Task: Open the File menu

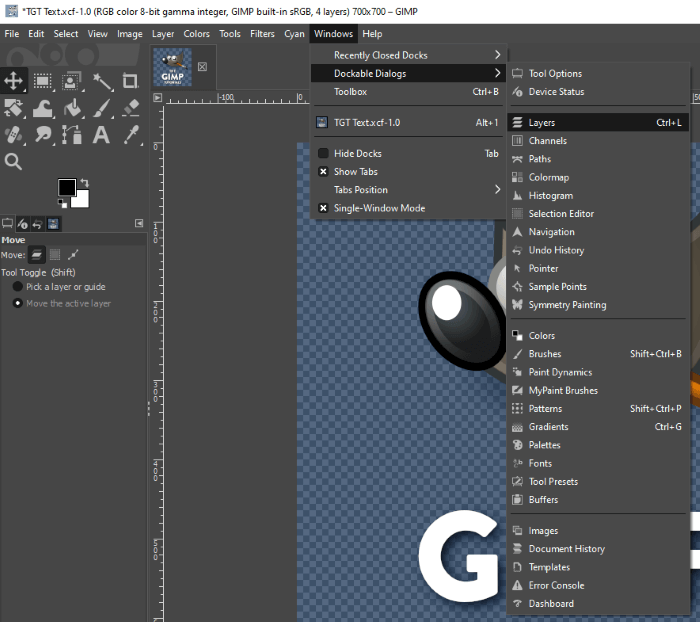Action: click(12, 34)
